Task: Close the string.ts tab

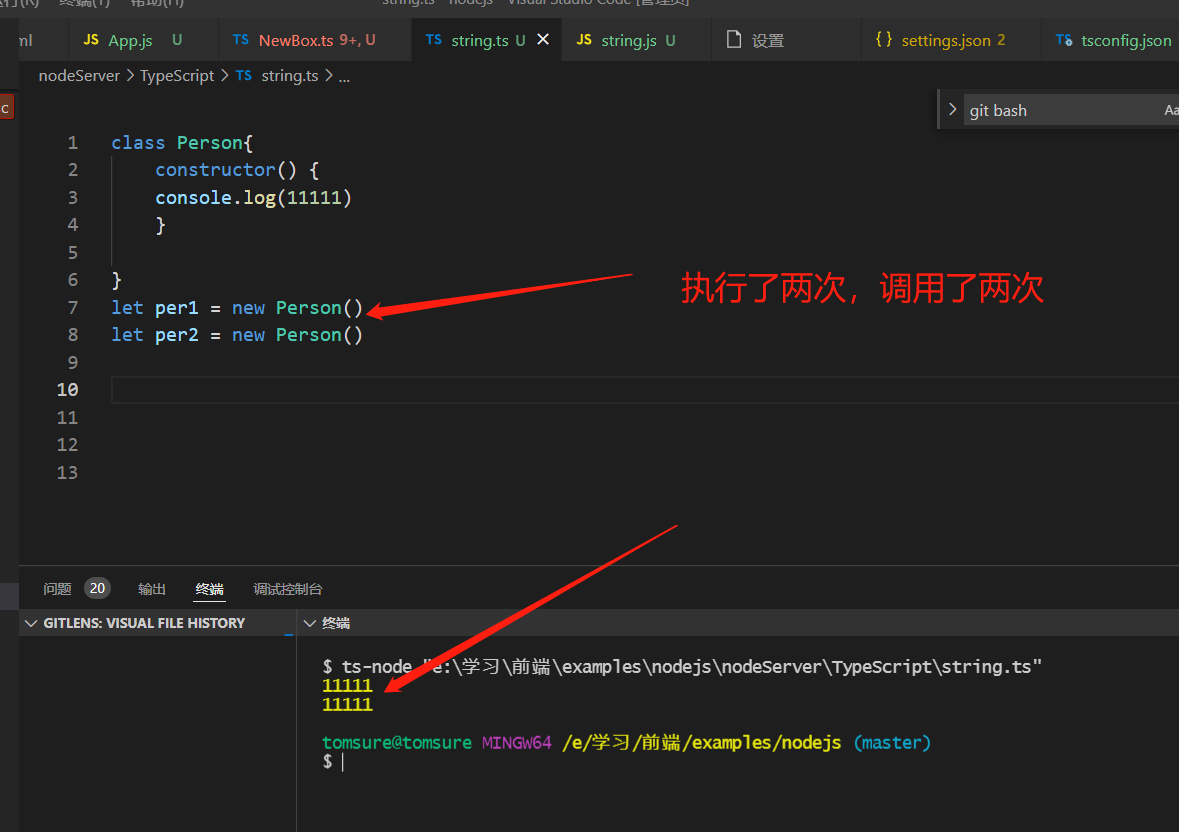Action: point(543,39)
